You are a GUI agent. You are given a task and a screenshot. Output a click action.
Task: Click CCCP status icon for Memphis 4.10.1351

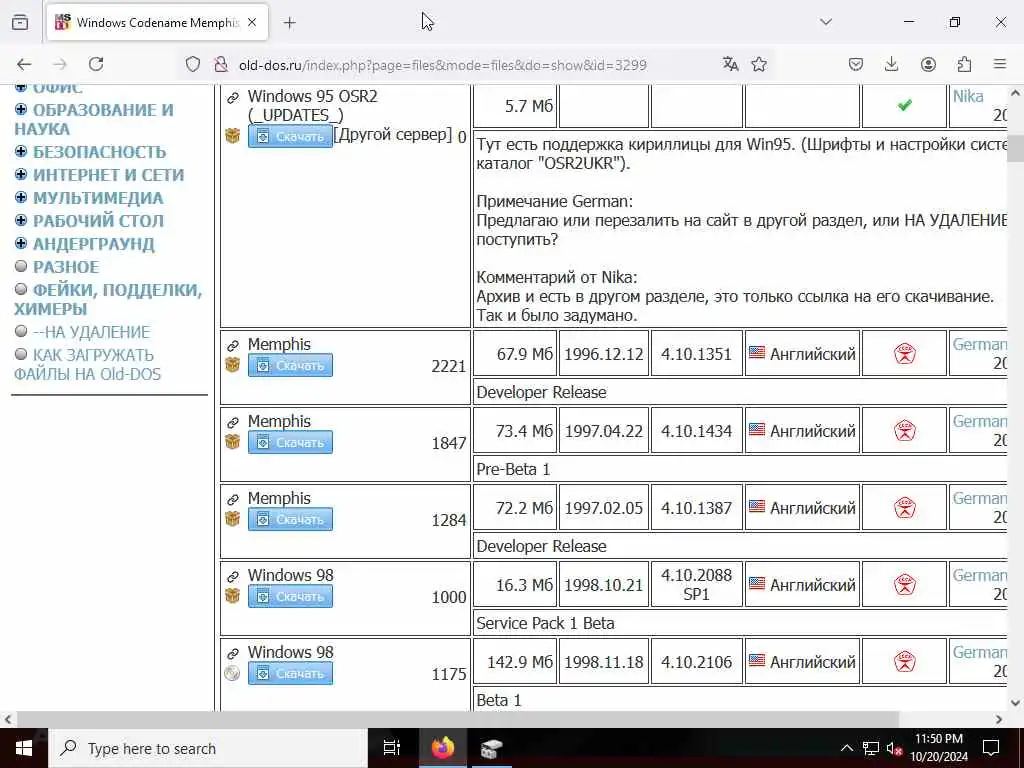point(904,354)
